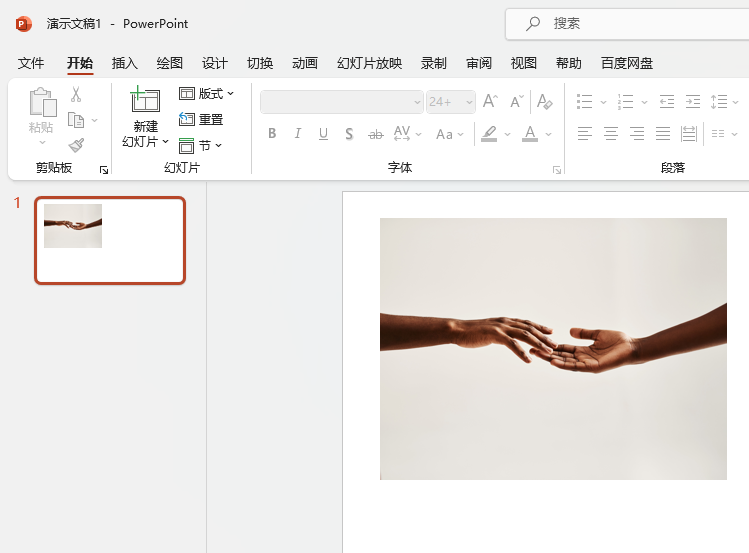The image size is (749, 553).
Task: Open the 帮助 tab
Action: pyautogui.click(x=568, y=63)
